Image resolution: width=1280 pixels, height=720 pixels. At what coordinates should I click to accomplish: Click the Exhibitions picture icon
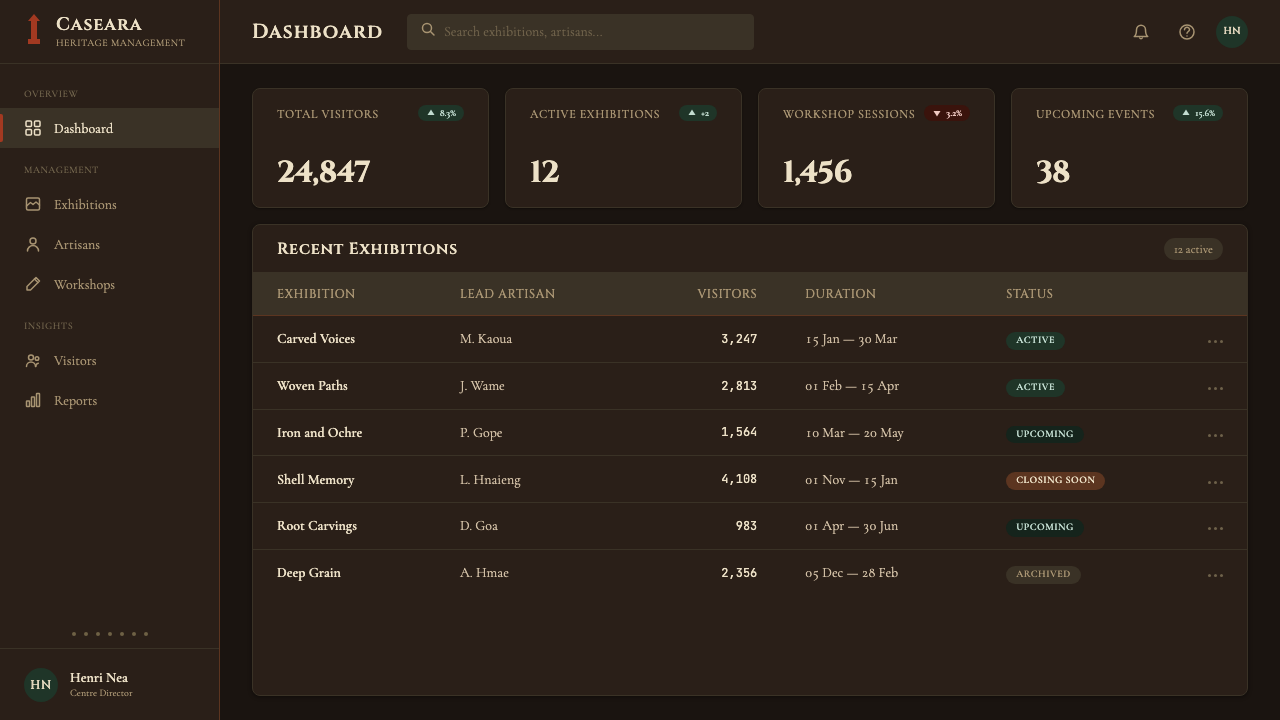point(33,204)
